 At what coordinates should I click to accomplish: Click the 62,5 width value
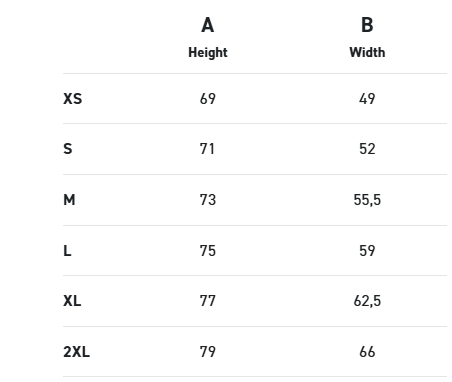pyautogui.click(x=367, y=301)
